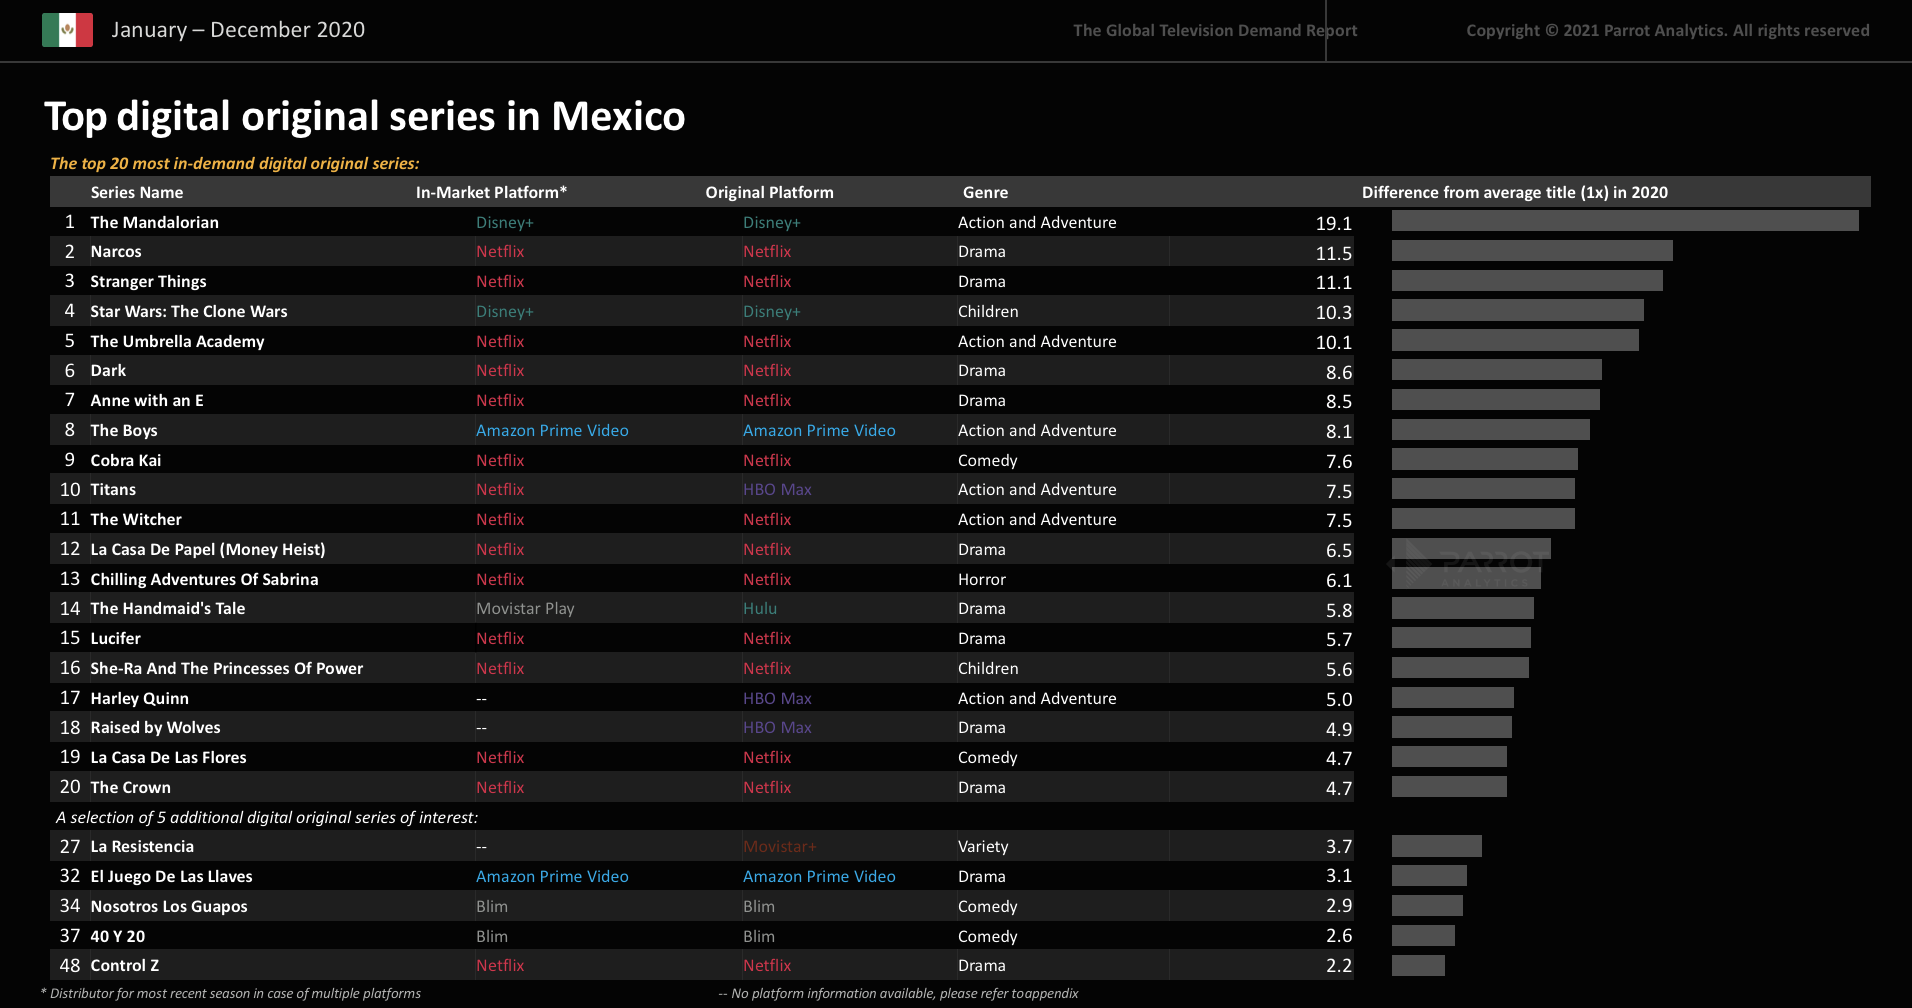Select 'The Crown' series name

coord(131,787)
